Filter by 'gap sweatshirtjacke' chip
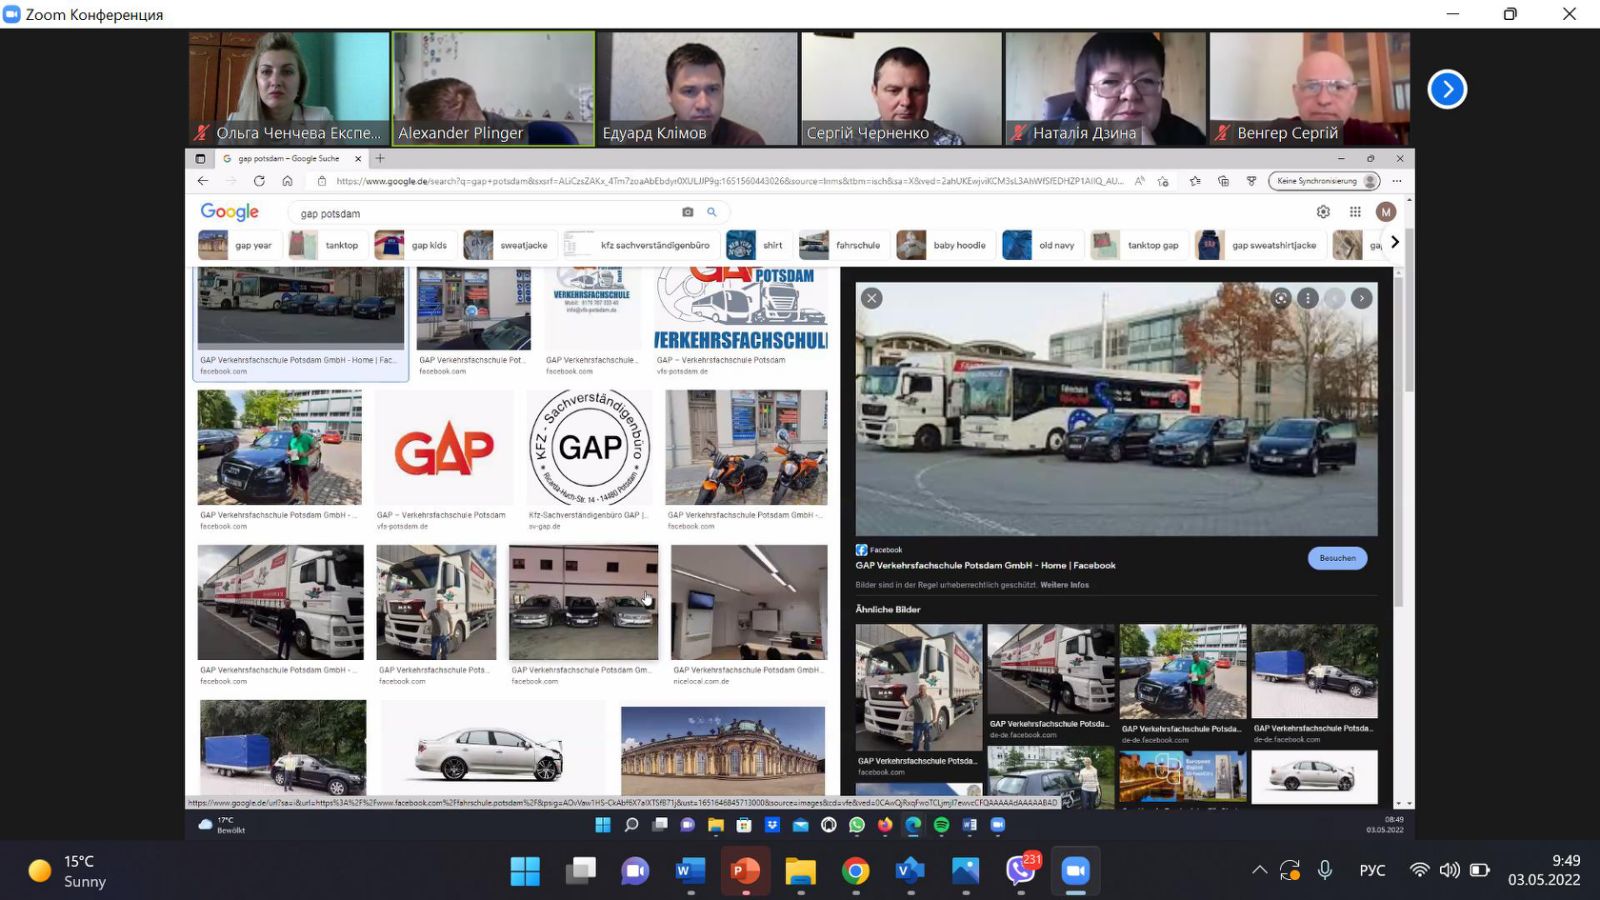Screen dimensions: 1600x900 point(1259,245)
